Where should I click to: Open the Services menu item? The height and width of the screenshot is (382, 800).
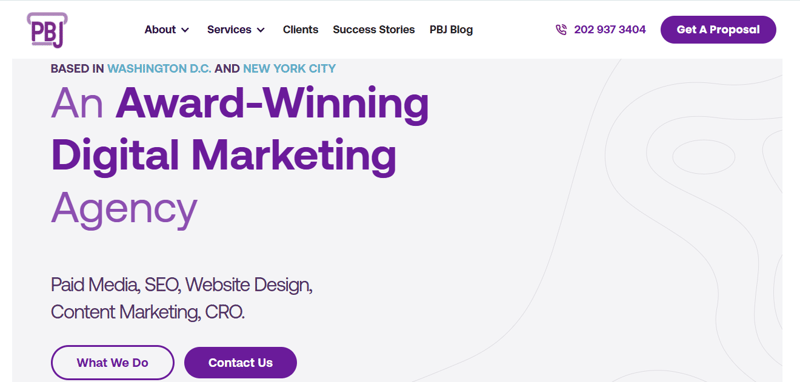[229, 30]
